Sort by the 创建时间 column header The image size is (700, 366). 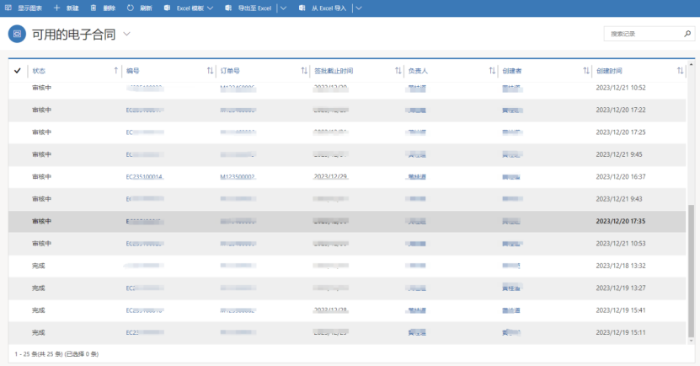coord(609,71)
